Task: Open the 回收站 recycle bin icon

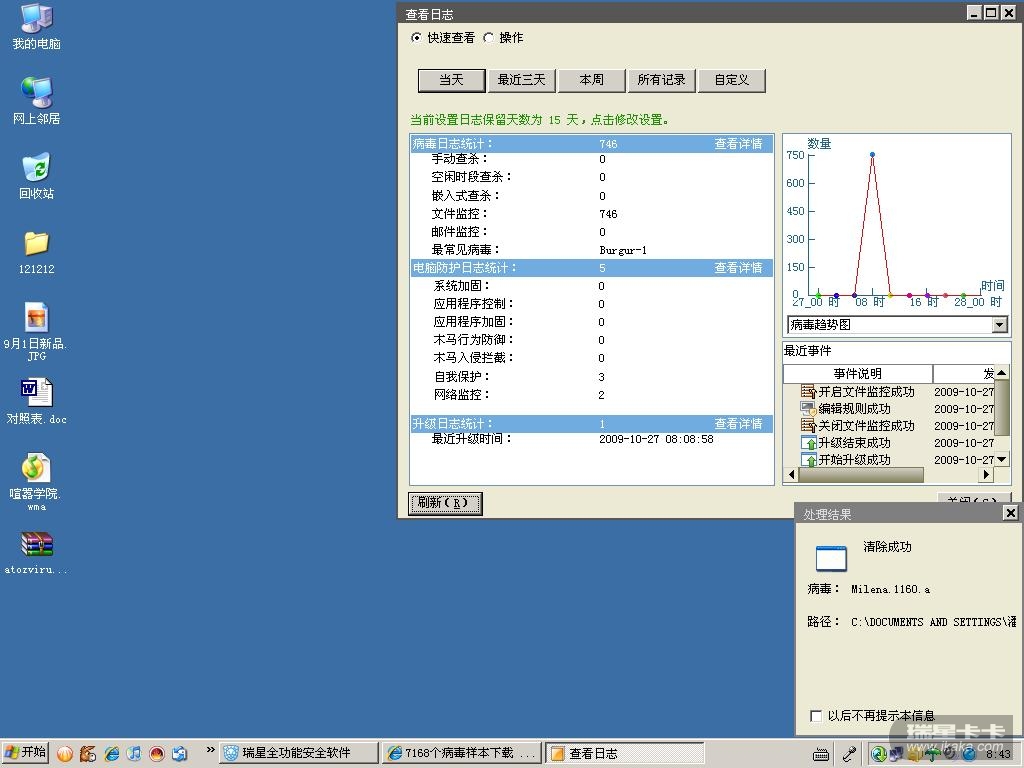Action: (x=36, y=168)
